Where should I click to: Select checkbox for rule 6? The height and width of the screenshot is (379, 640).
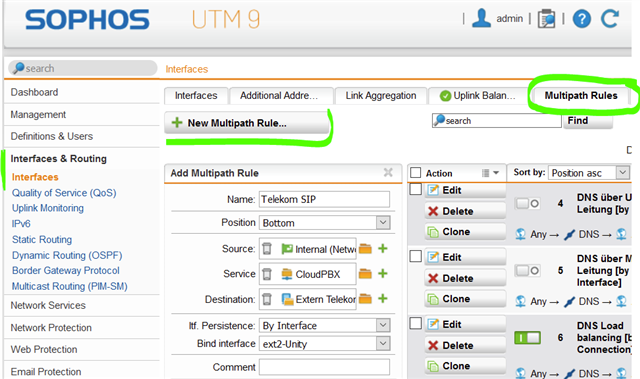(x=416, y=323)
